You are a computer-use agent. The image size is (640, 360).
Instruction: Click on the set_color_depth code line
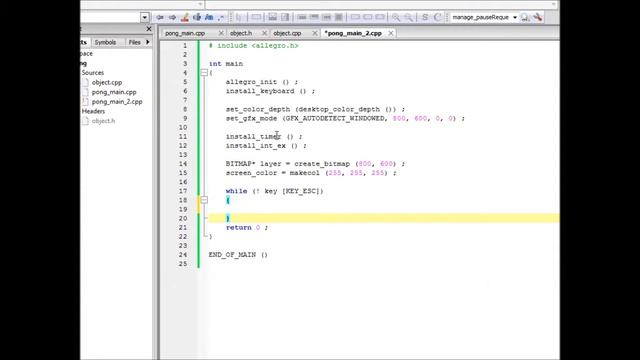pos(315,109)
